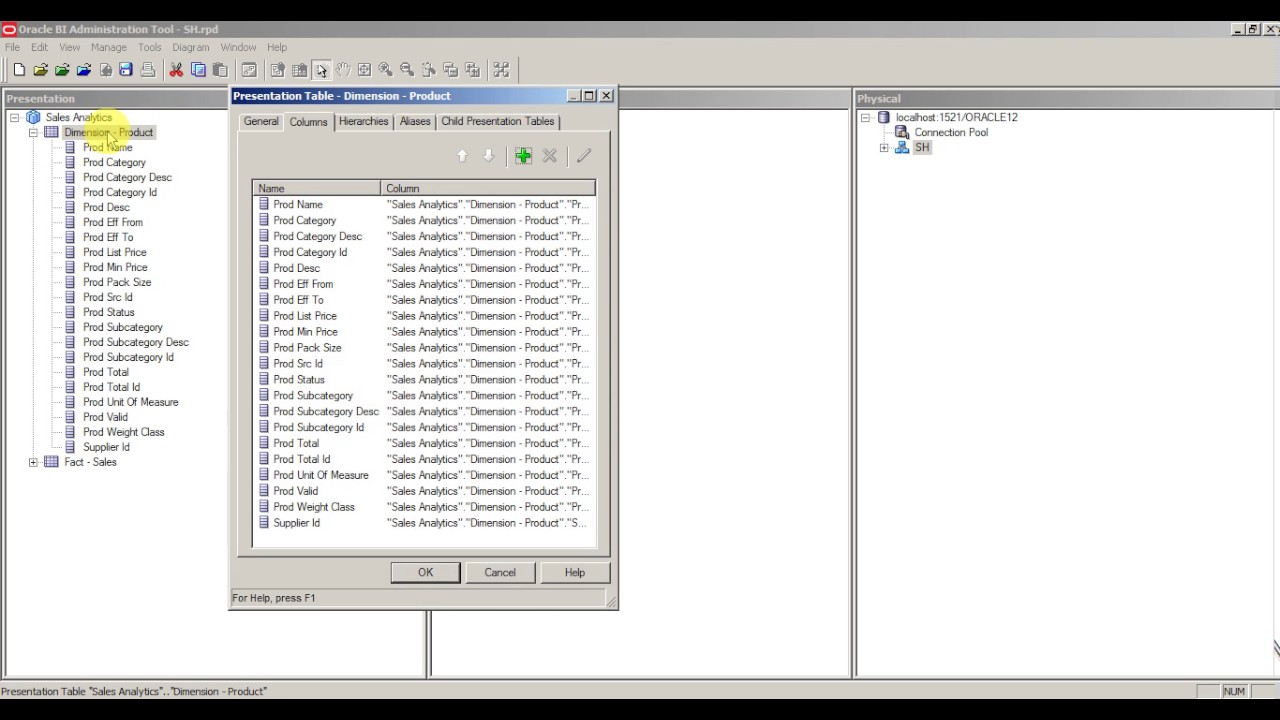Screen dimensions: 1280x720
Task: Click the blue open folder toolbar icon
Action: 84,70
